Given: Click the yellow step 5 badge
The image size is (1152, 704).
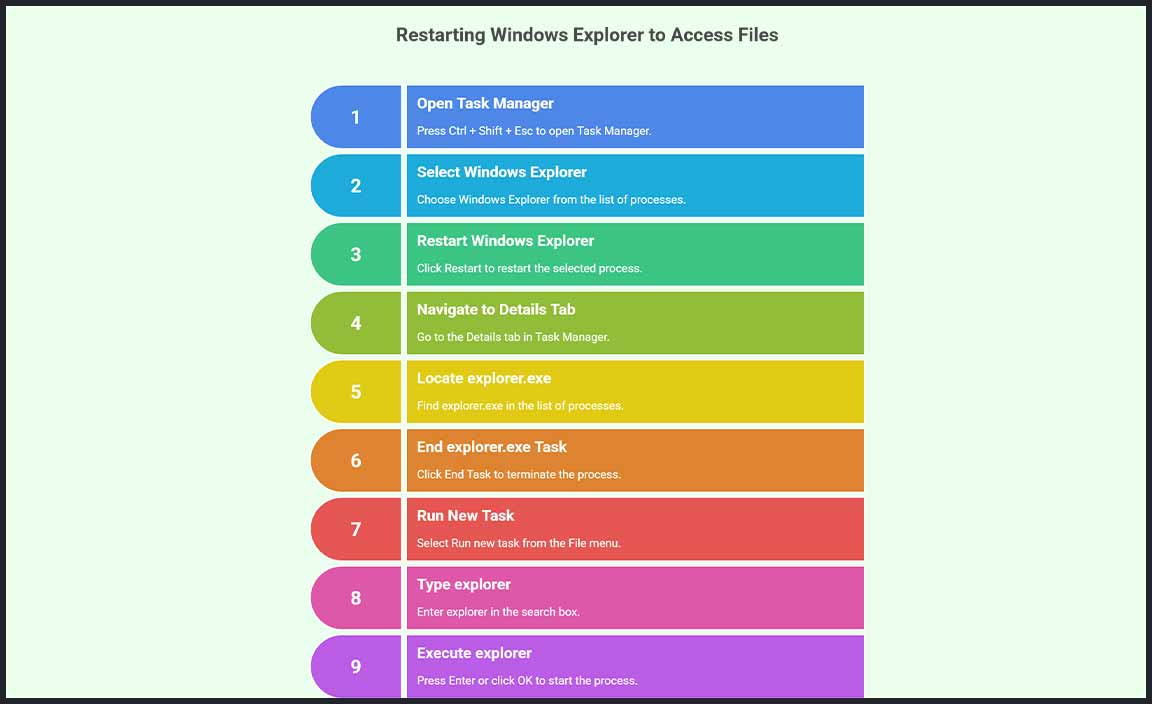Looking at the screenshot, I should point(356,392).
